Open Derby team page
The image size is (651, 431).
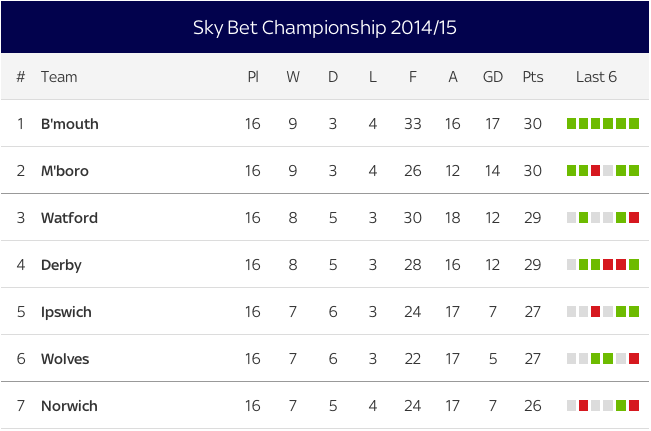tap(61, 265)
